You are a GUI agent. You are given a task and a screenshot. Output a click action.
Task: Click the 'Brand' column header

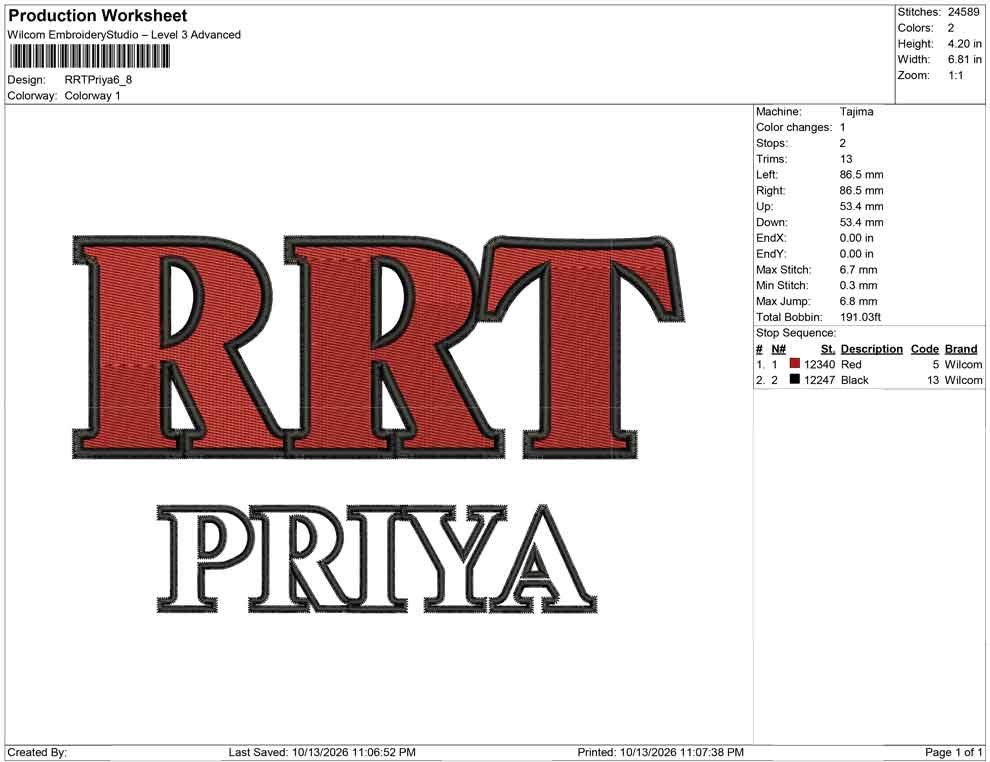tap(961, 349)
